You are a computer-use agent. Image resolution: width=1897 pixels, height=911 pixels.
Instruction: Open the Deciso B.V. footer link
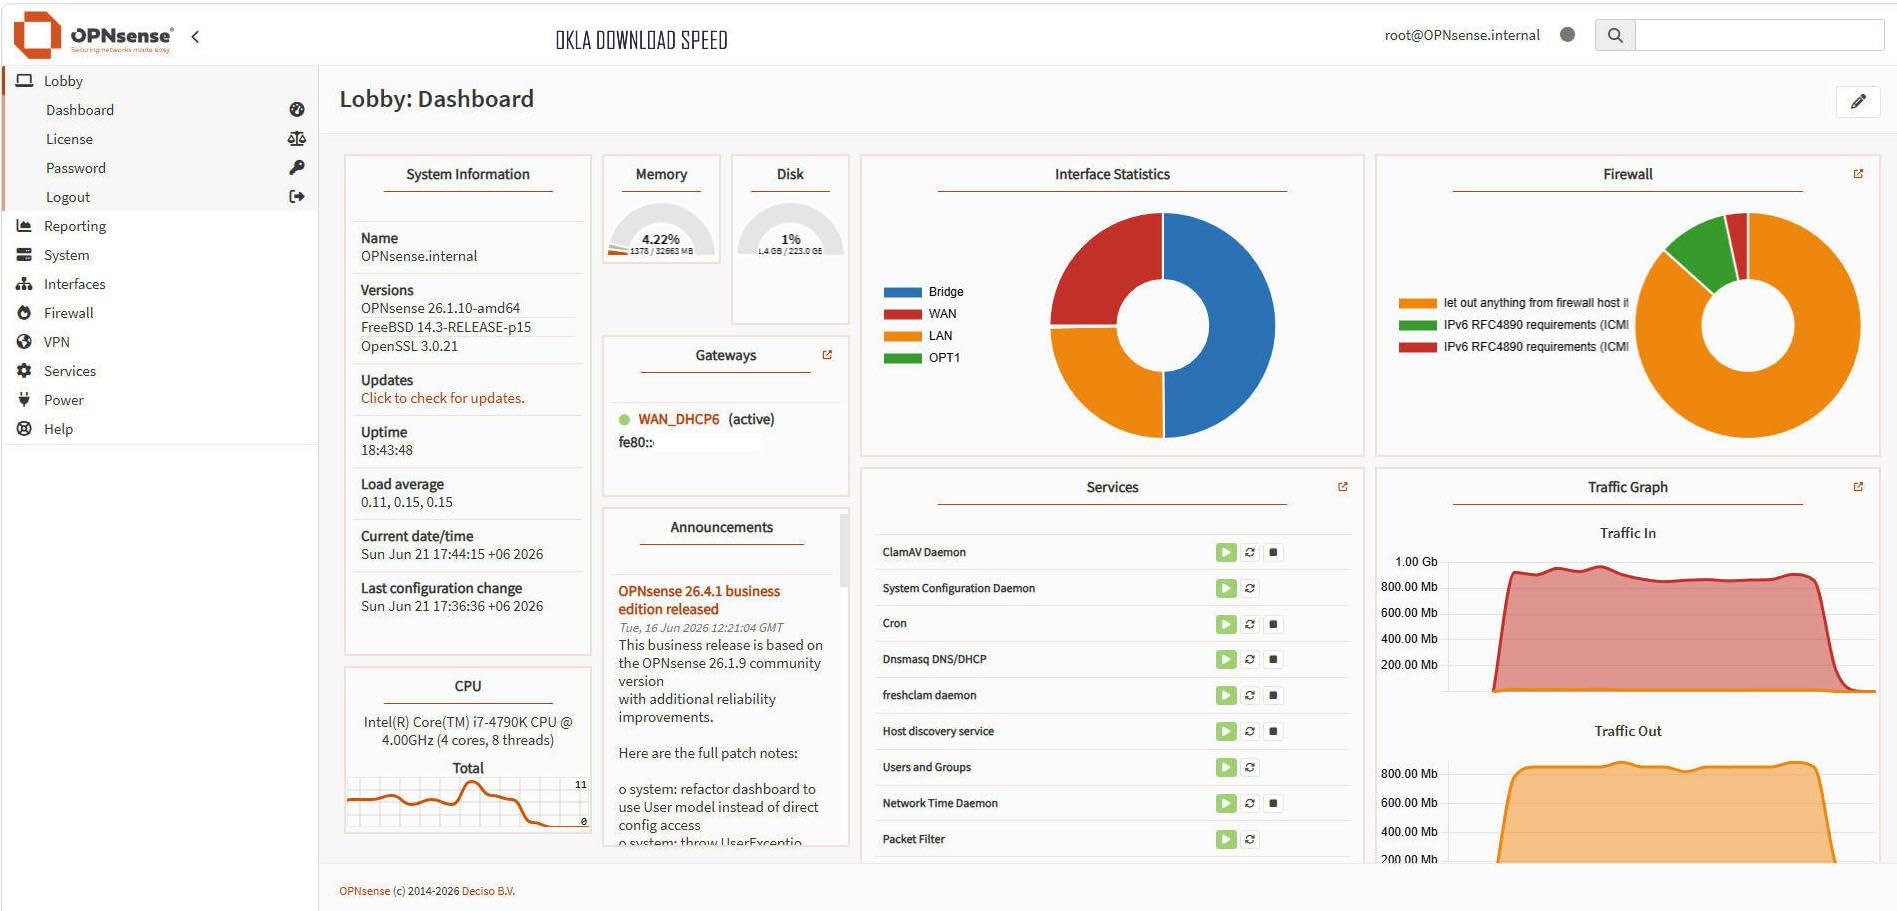[x=488, y=891]
